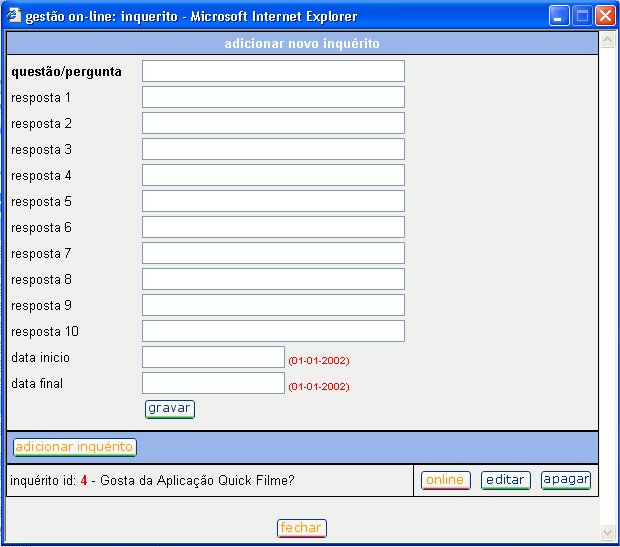Click the adicionar inquérito button
The image size is (620, 547).
coord(75,448)
